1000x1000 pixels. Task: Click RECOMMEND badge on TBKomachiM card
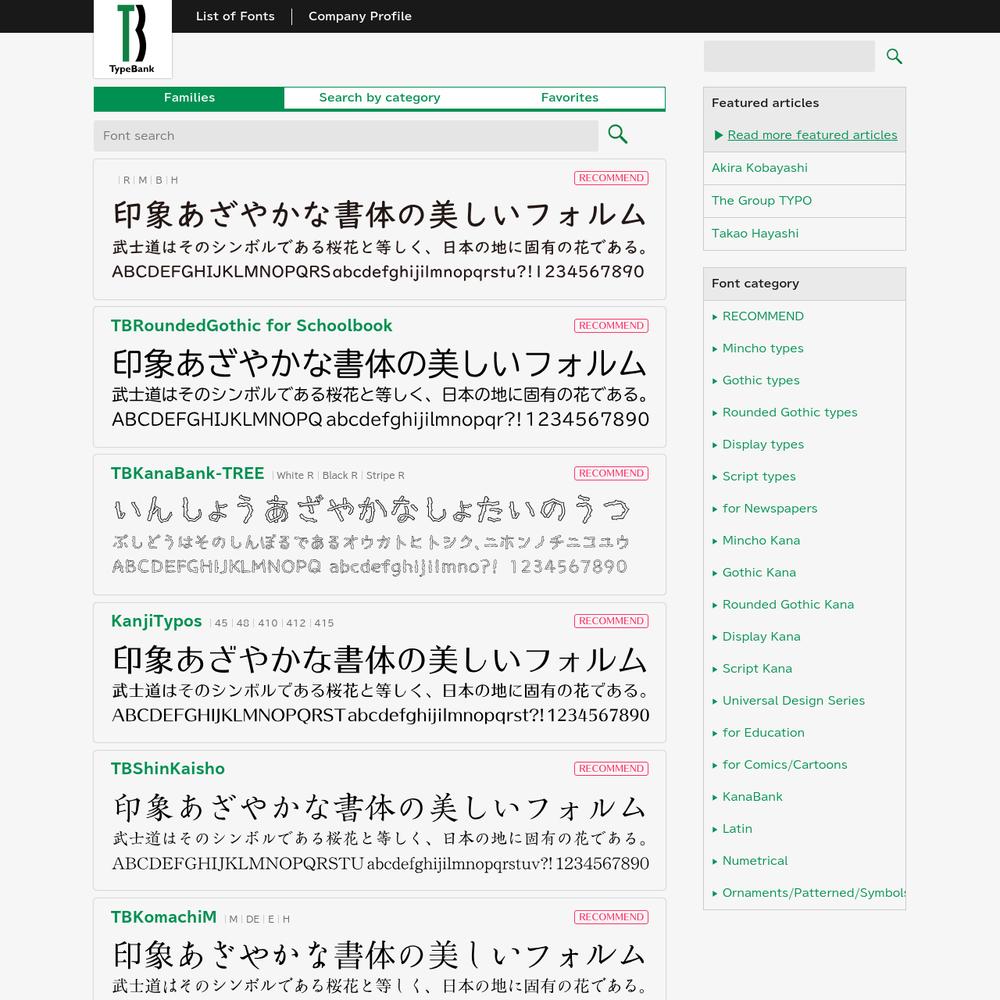[x=611, y=916]
